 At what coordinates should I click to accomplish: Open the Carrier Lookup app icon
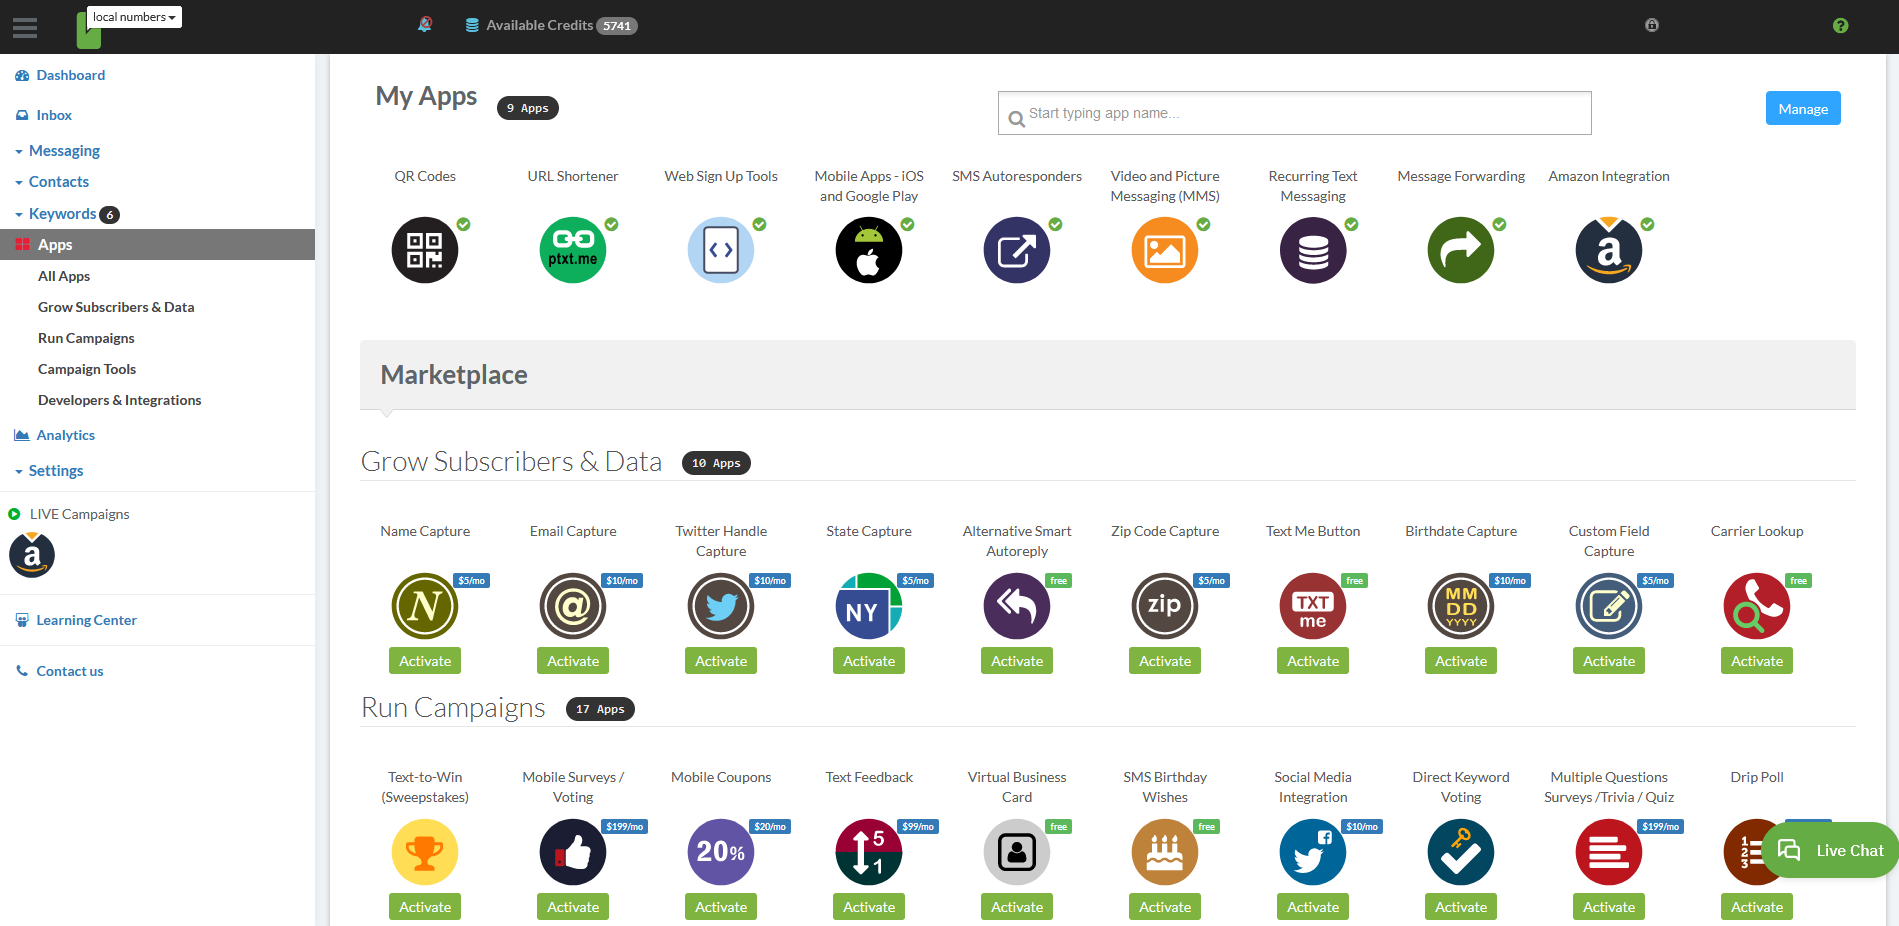pos(1756,606)
